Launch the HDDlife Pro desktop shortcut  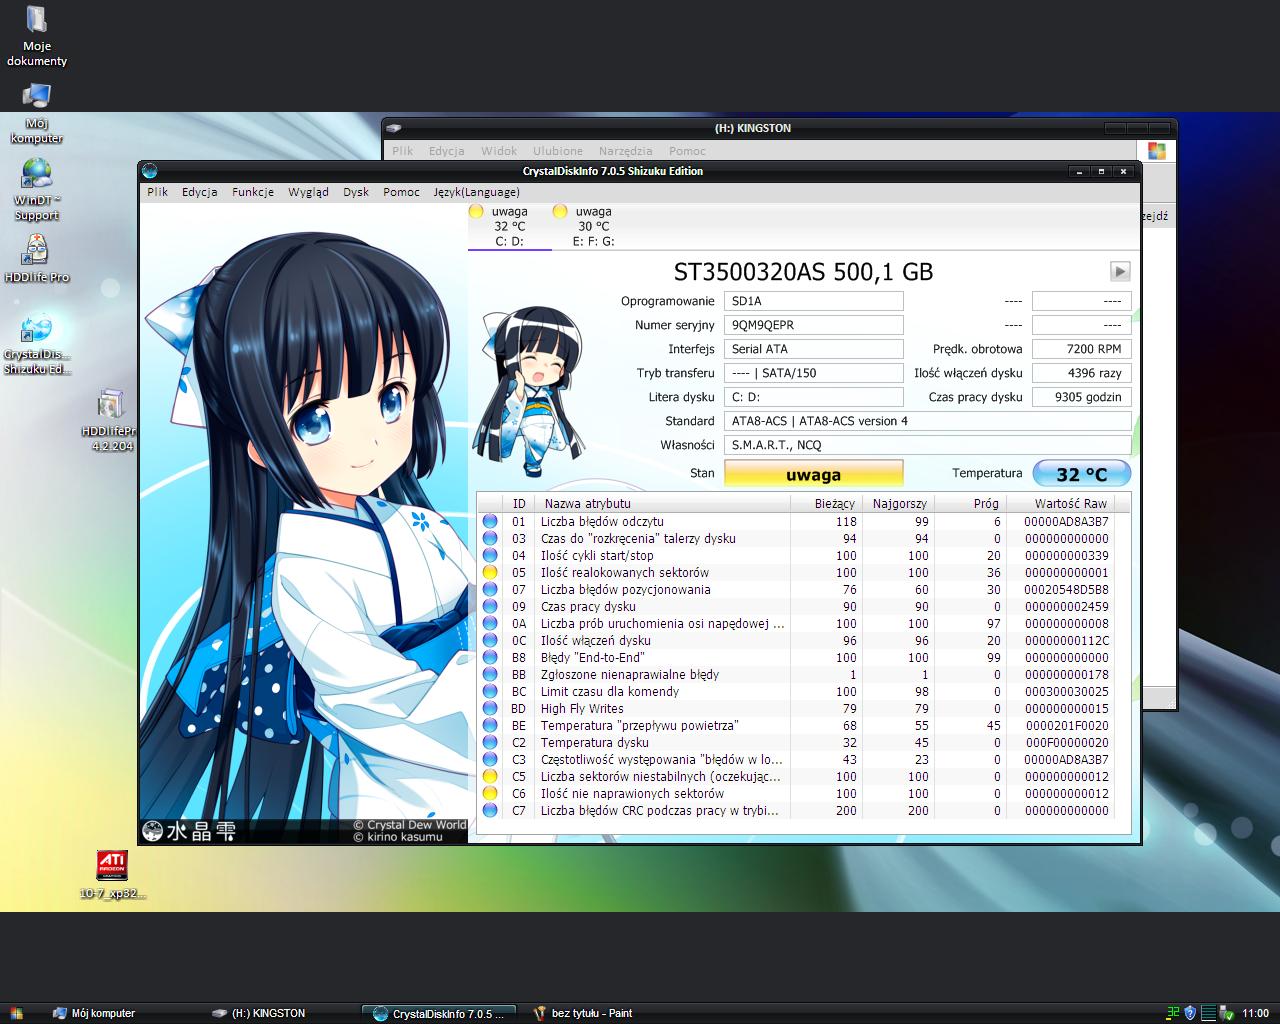point(36,257)
